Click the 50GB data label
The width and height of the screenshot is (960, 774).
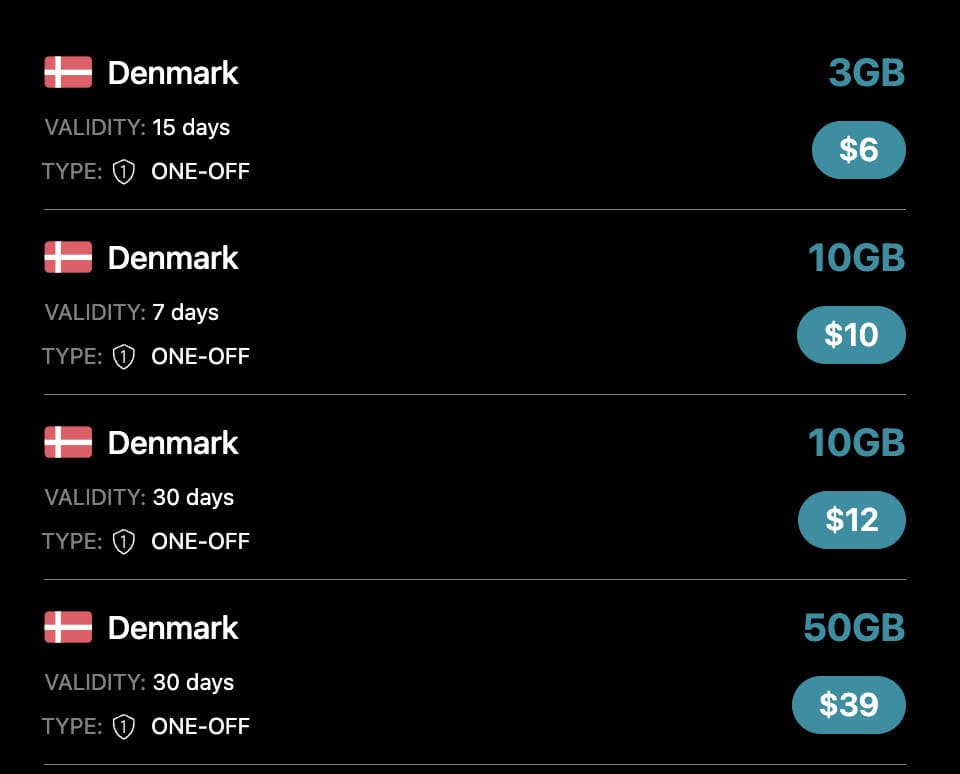click(x=852, y=627)
